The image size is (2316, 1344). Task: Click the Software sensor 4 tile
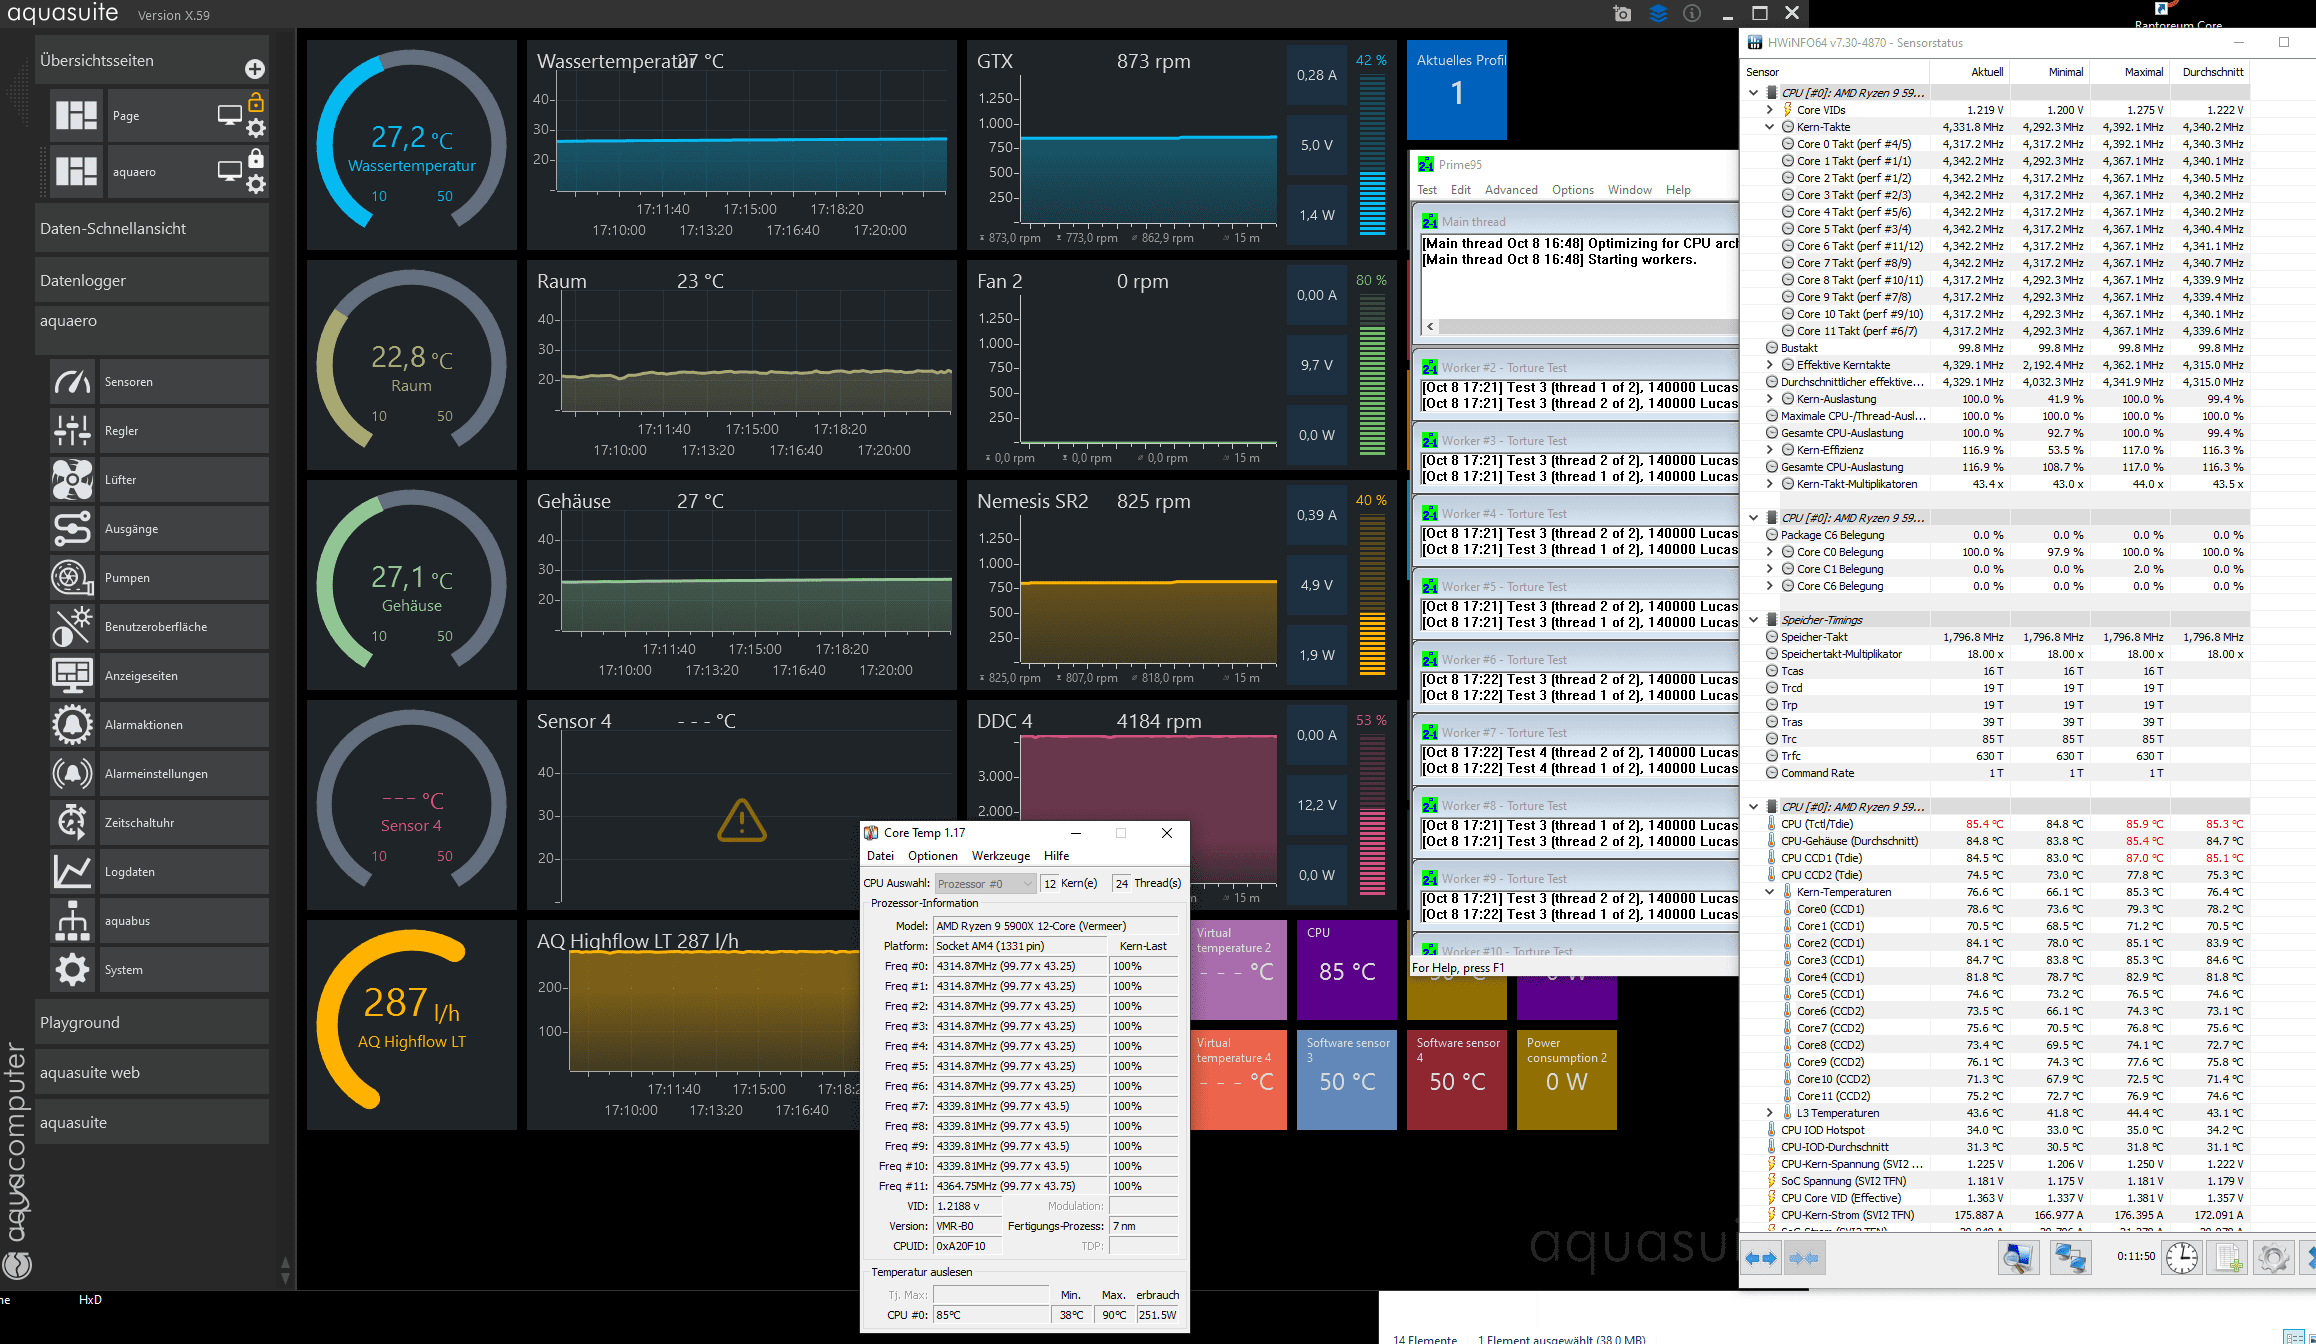1457,1080
